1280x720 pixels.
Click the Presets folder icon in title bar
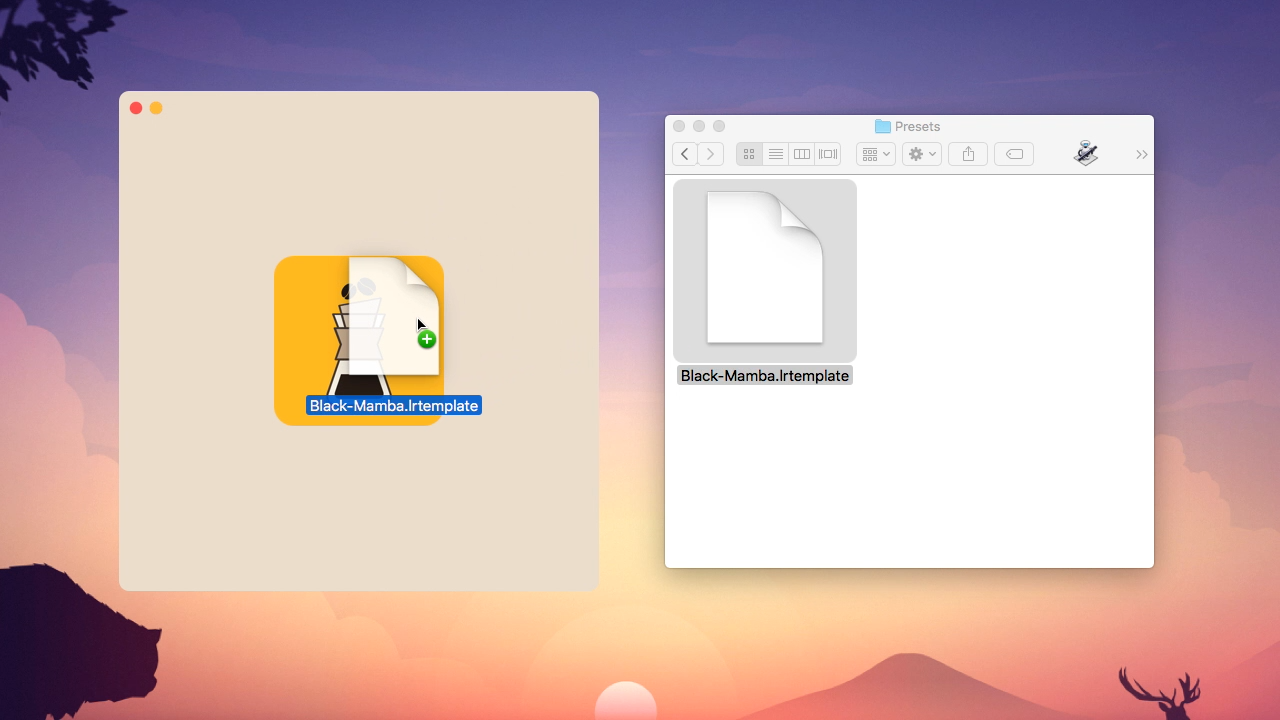(x=883, y=126)
